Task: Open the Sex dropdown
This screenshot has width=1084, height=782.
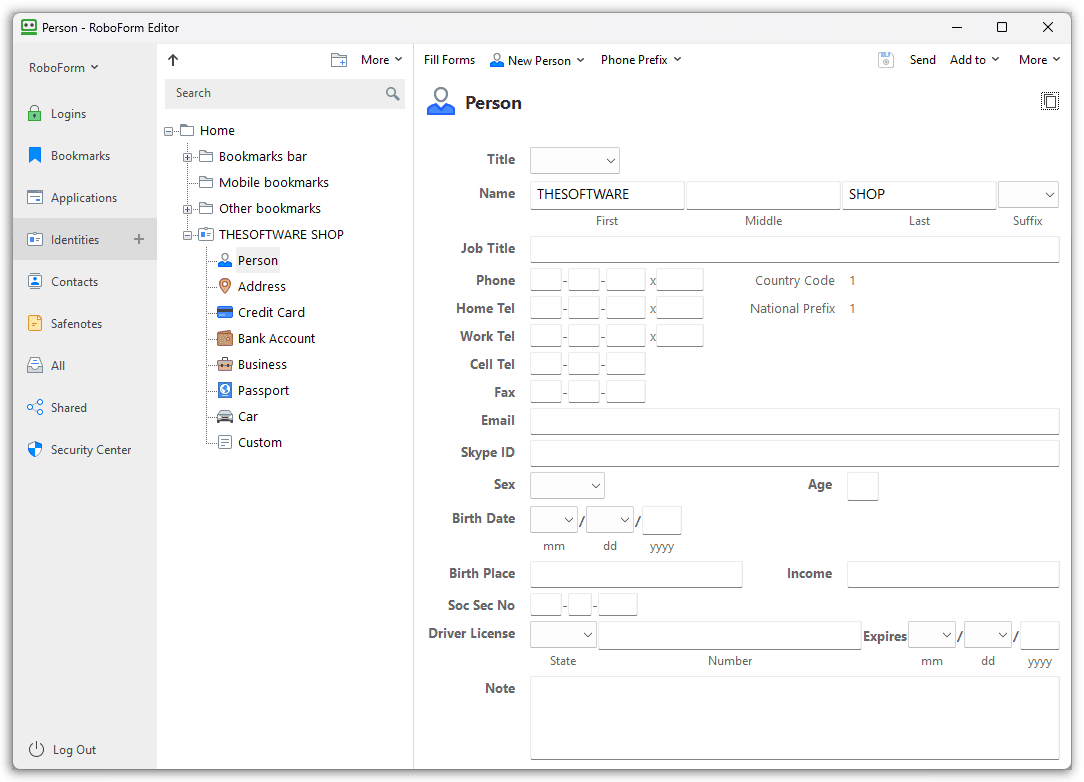Action: (x=567, y=485)
